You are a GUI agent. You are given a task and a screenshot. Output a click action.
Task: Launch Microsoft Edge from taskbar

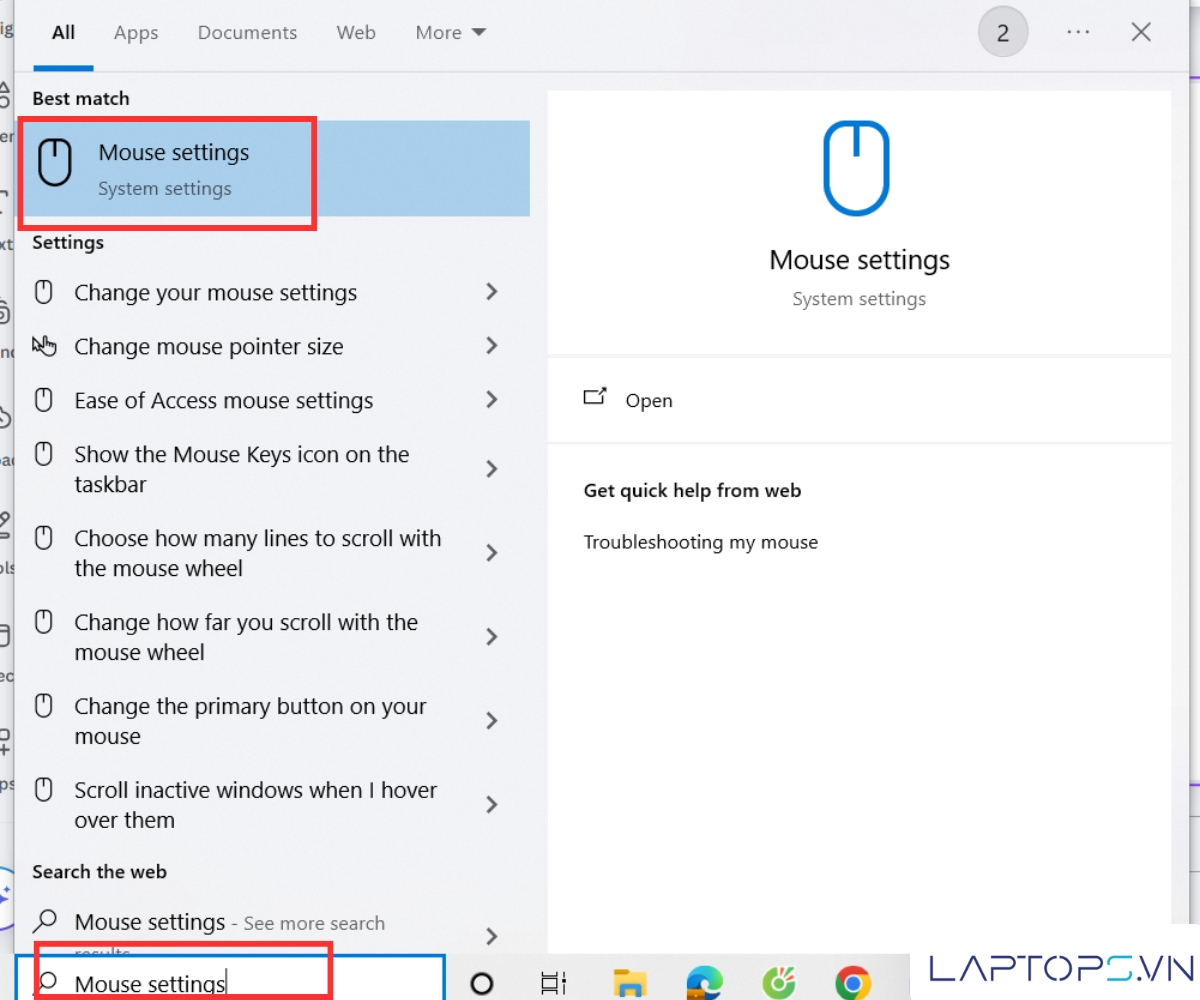click(704, 983)
